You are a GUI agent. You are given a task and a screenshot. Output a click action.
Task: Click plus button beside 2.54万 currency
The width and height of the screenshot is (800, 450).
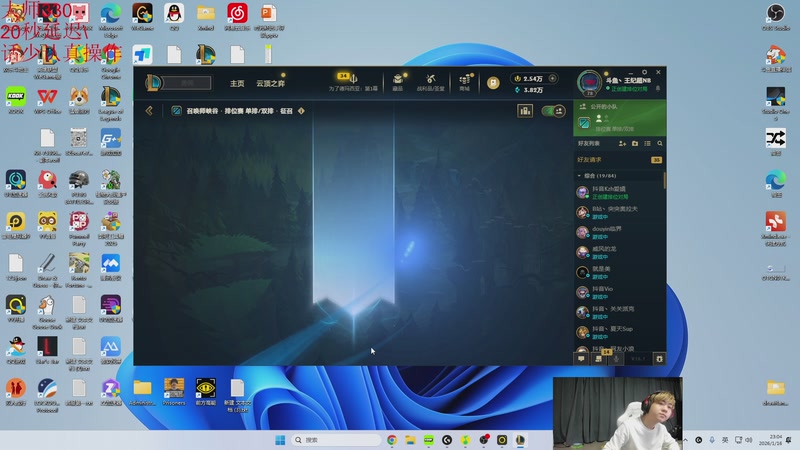tap(552, 79)
